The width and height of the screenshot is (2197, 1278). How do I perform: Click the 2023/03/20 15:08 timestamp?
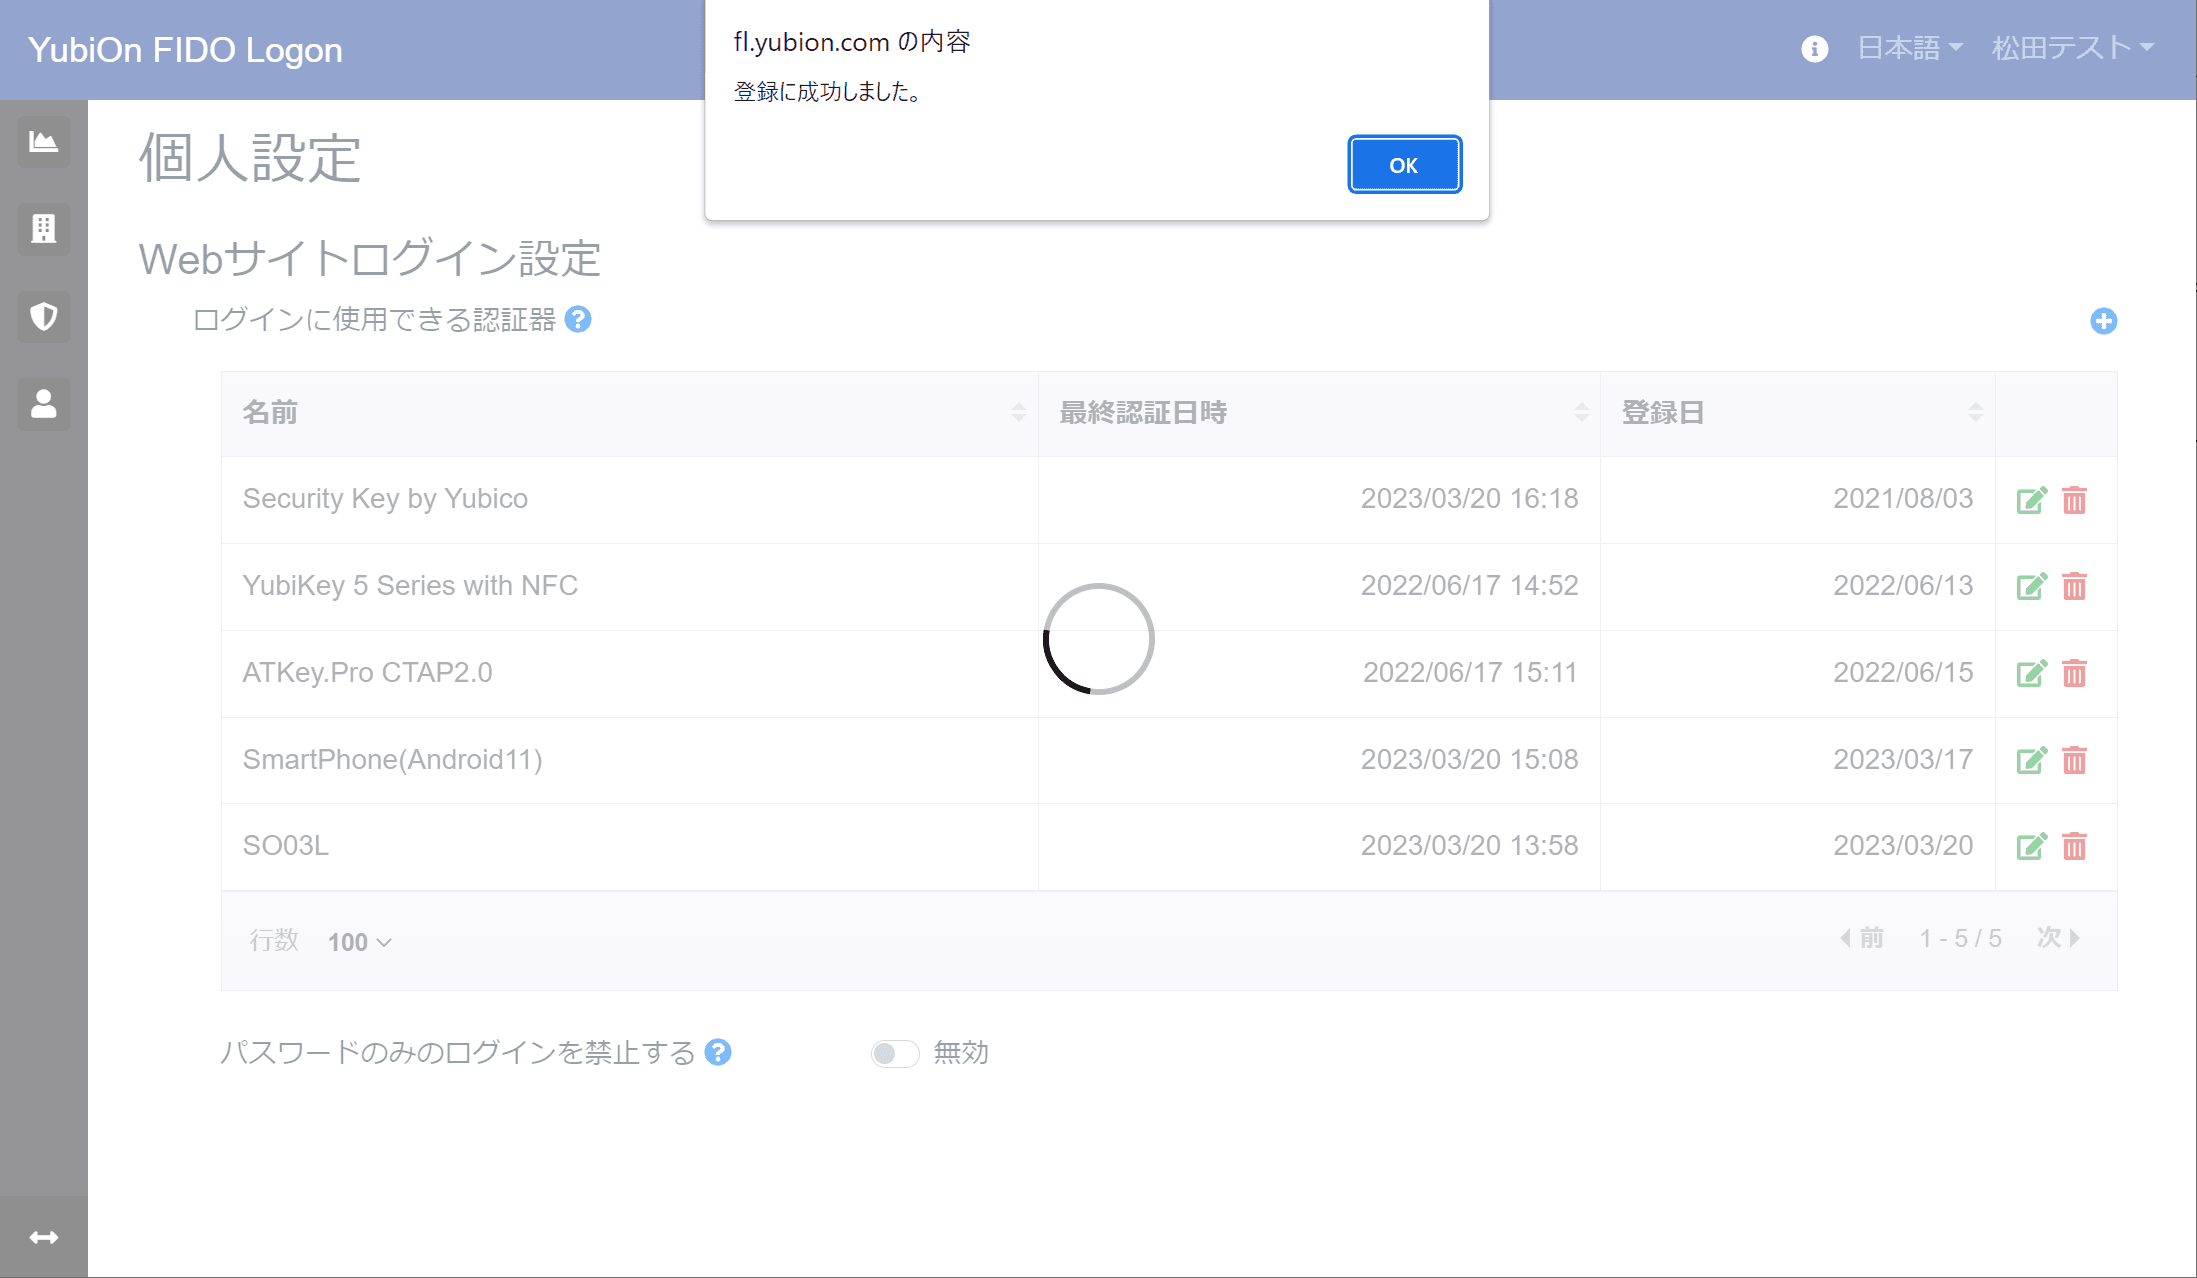tap(1469, 760)
